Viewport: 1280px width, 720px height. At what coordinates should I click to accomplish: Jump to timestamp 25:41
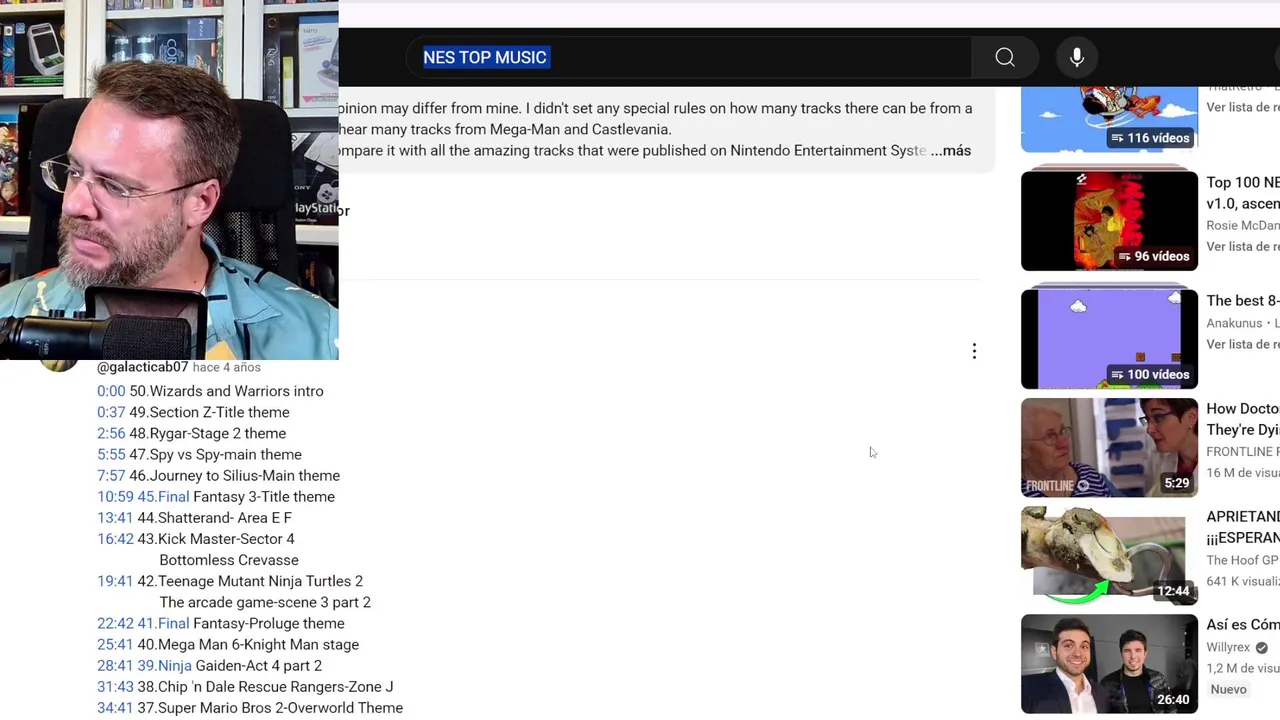pyautogui.click(x=115, y=644)
